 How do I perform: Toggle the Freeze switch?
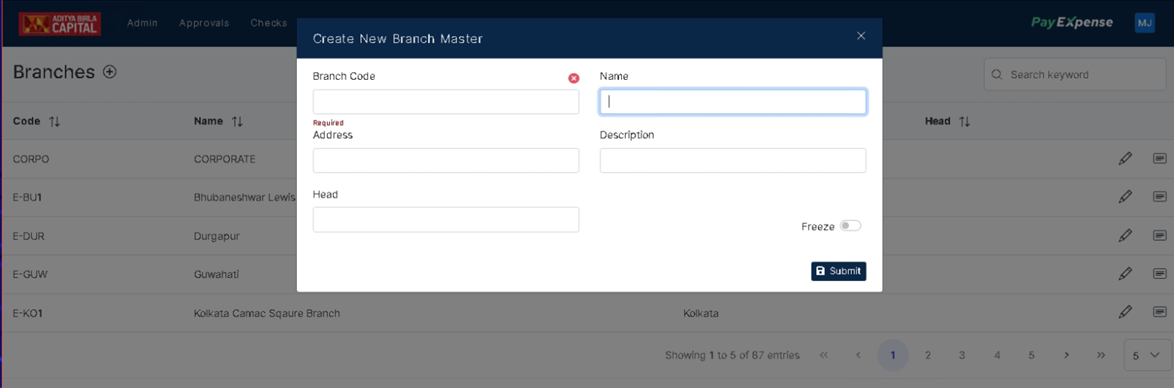pos(851,225)
